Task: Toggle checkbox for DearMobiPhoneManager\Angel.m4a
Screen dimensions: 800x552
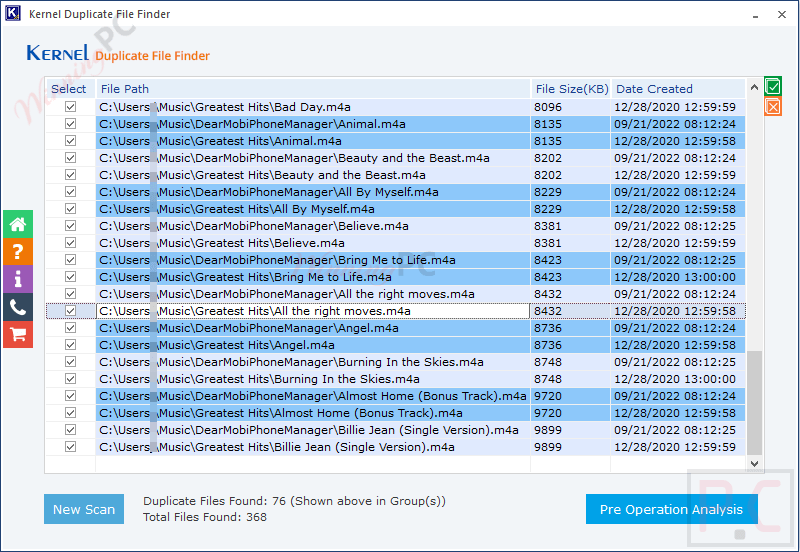Action: click(70, 328)
